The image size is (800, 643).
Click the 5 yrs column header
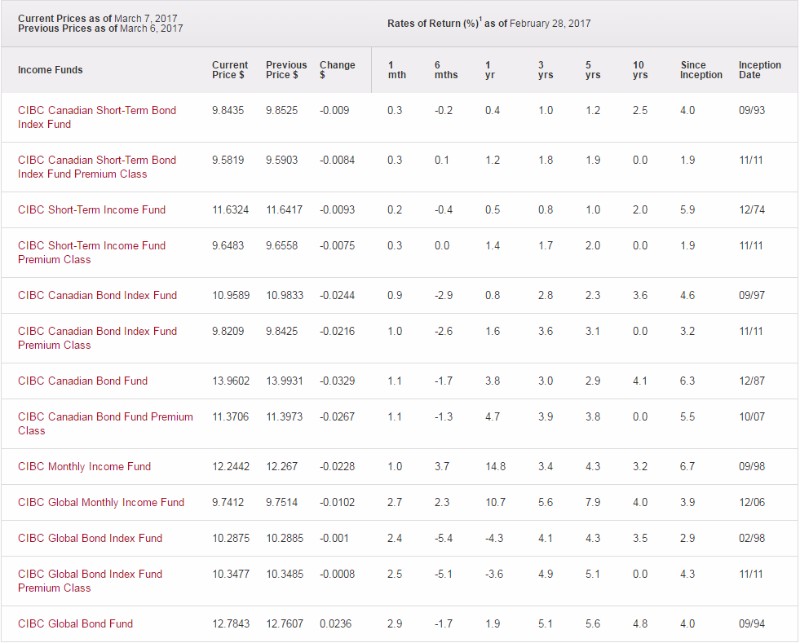click(x=593, y=70)
